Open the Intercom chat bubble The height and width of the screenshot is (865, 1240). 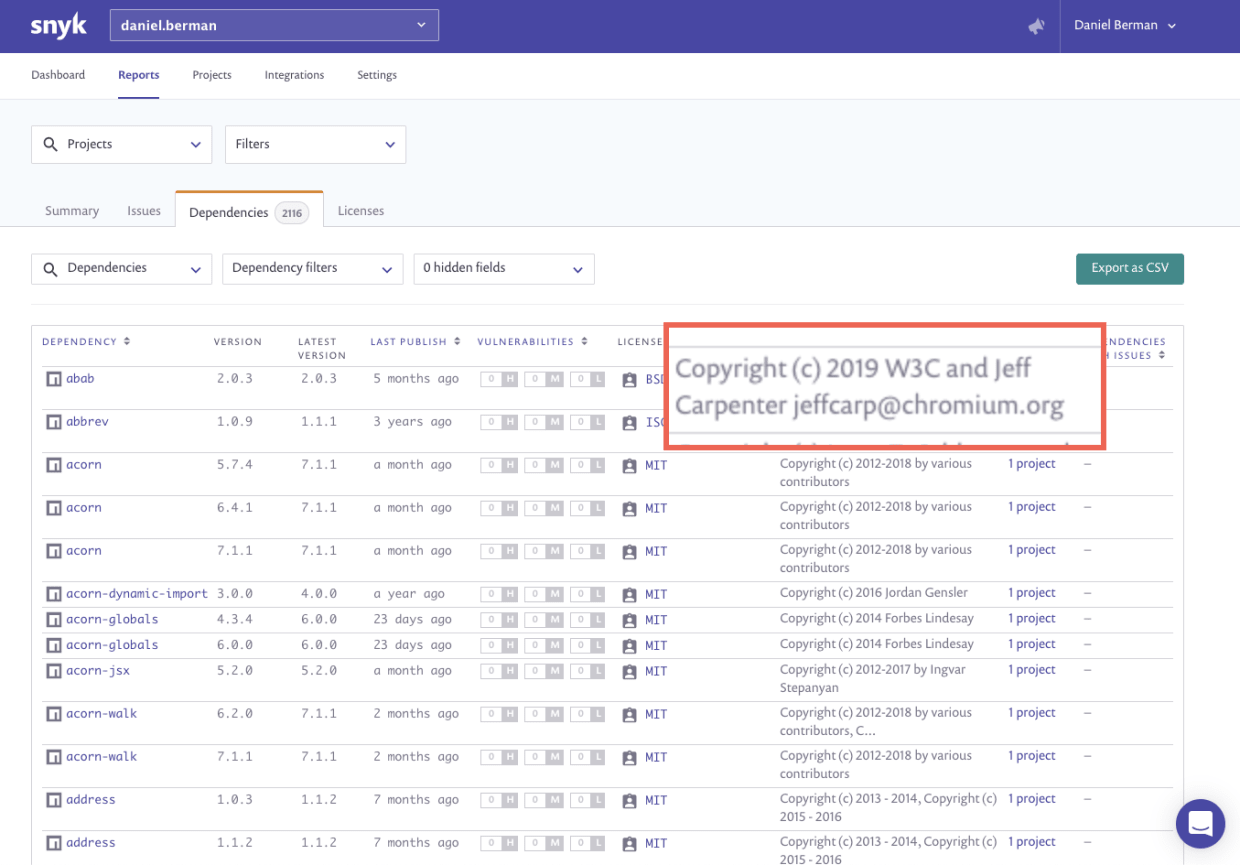click(1200, 824)
